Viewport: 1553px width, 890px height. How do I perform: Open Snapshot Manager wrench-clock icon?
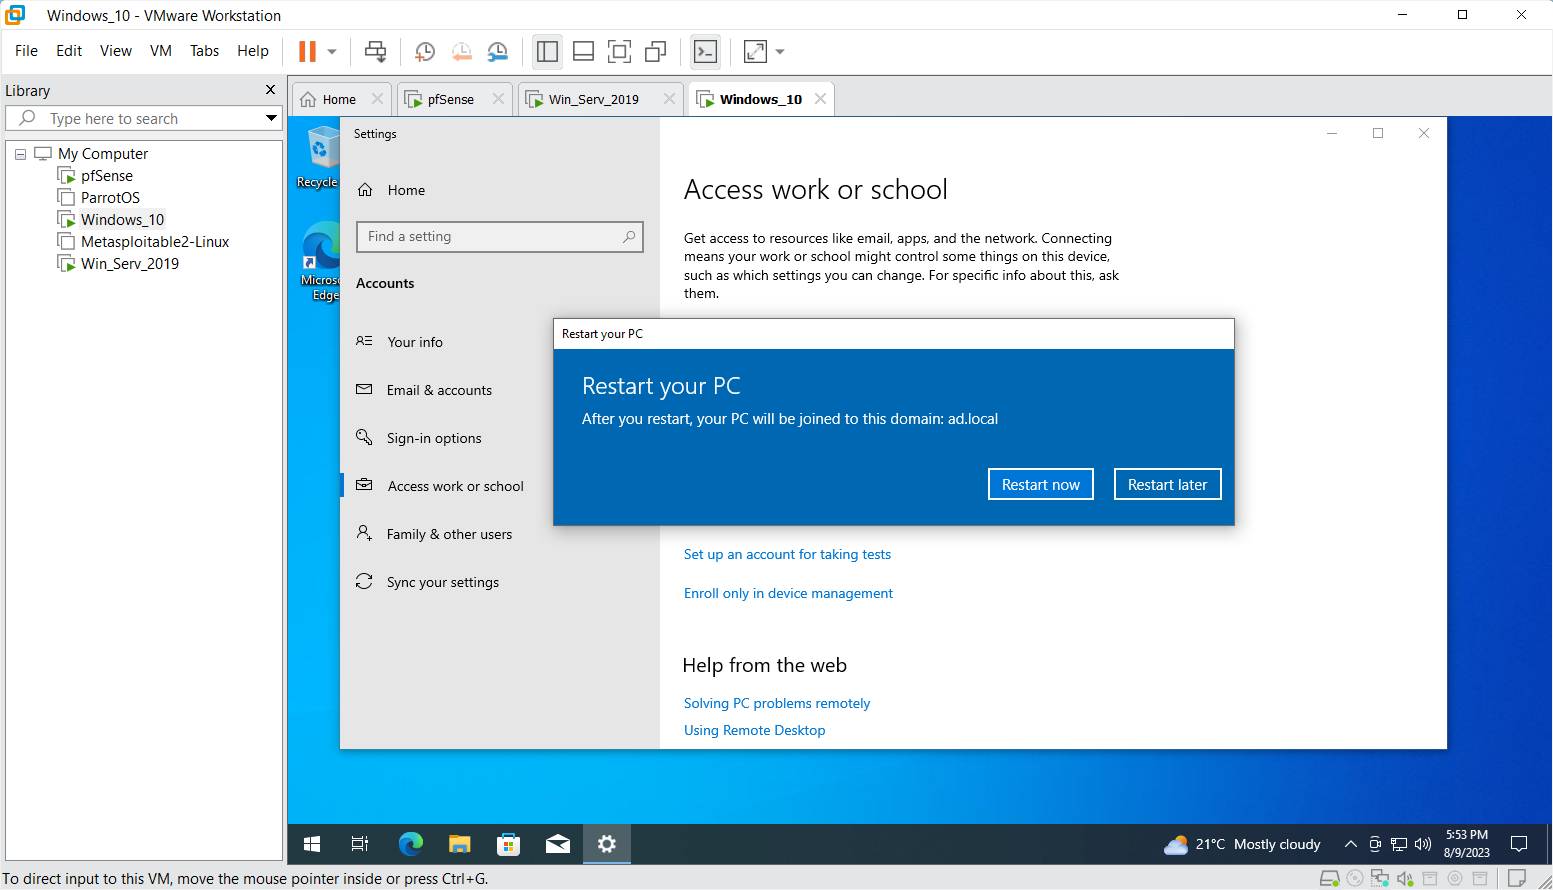click(497, 52)
